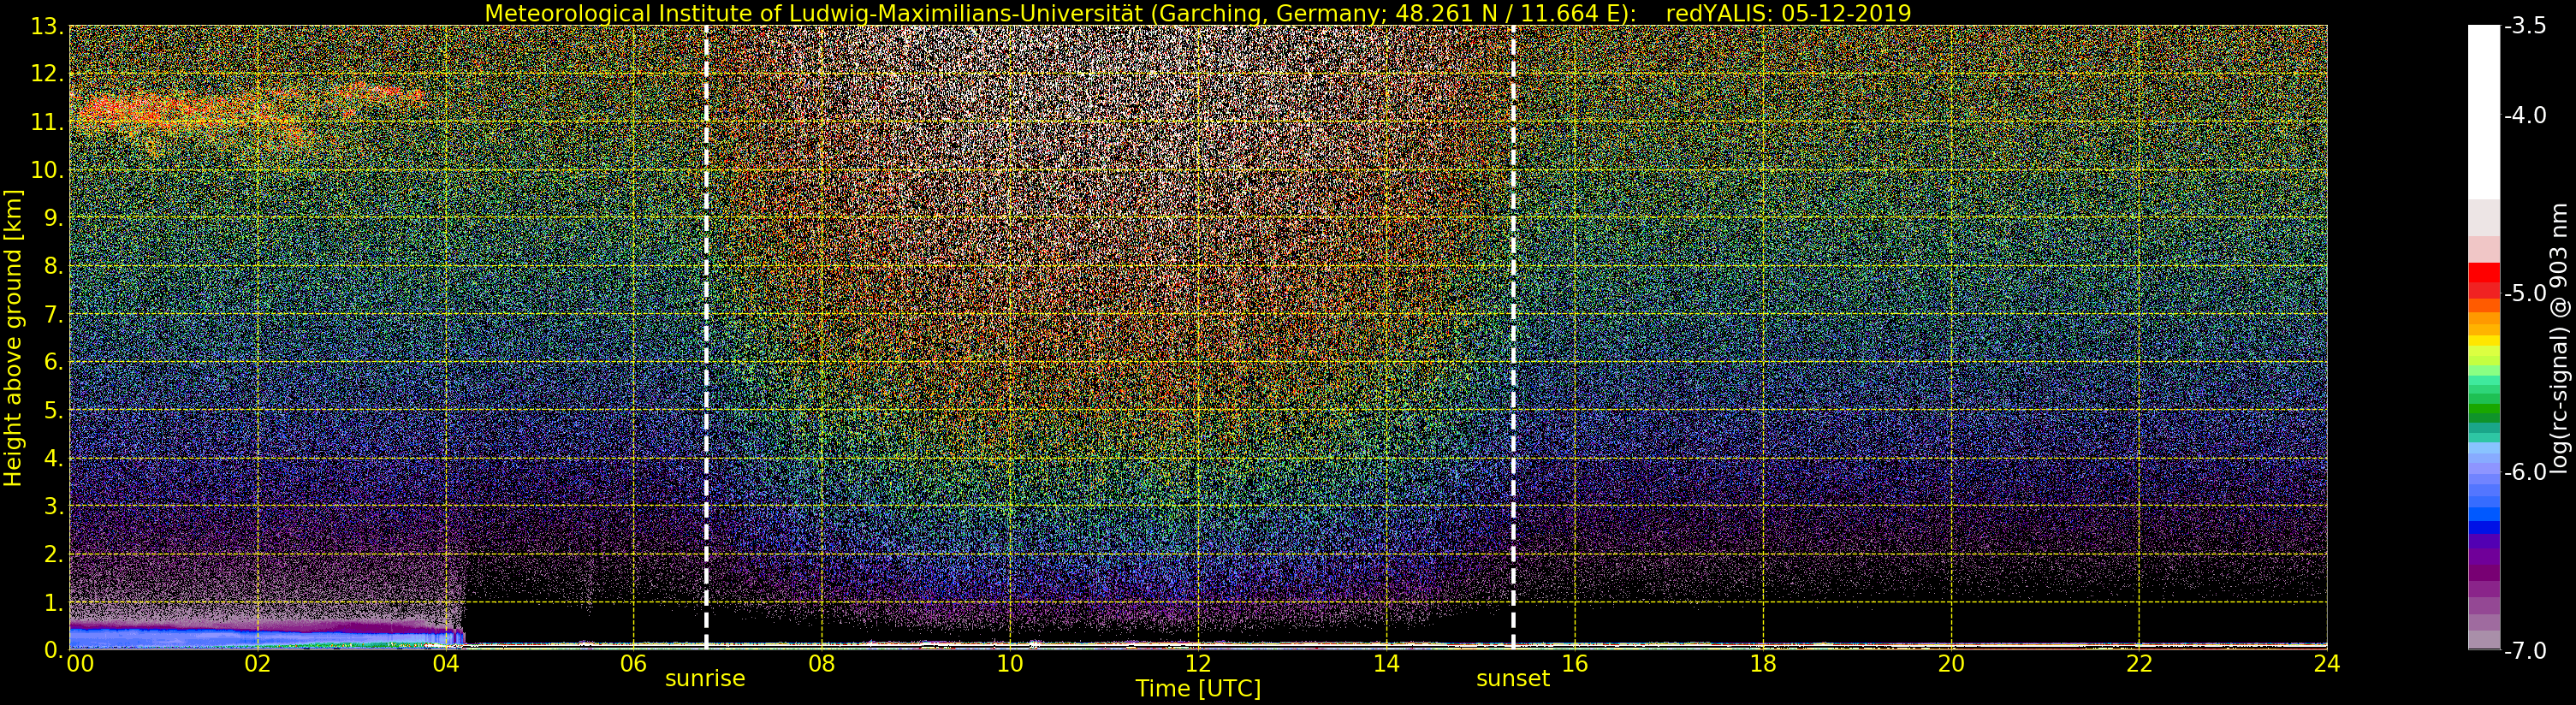The height and width of the screenshot is (705, 2576).
Task: Click the colorbar value '-3.5'
Action: (2526, 26)
